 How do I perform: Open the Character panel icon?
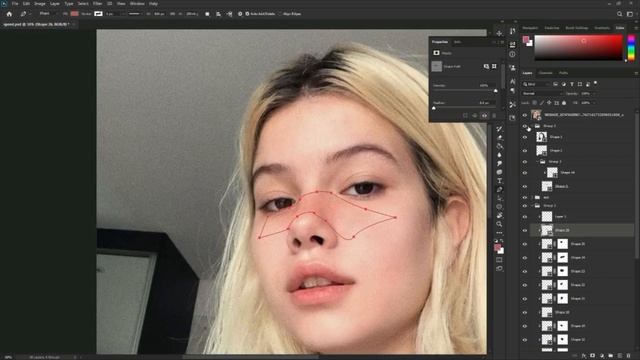point(512,82)
